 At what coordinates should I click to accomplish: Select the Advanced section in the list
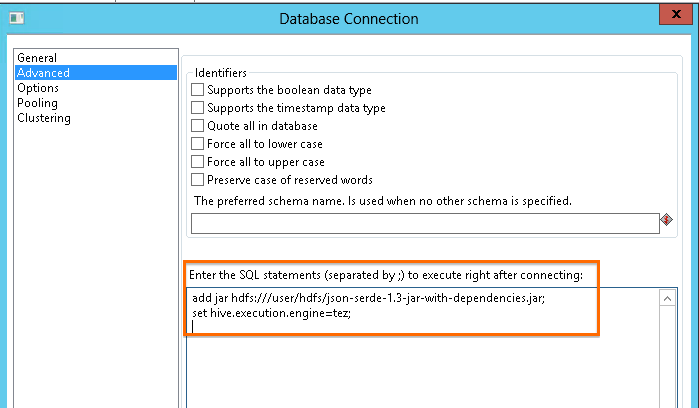pos(96,73)
